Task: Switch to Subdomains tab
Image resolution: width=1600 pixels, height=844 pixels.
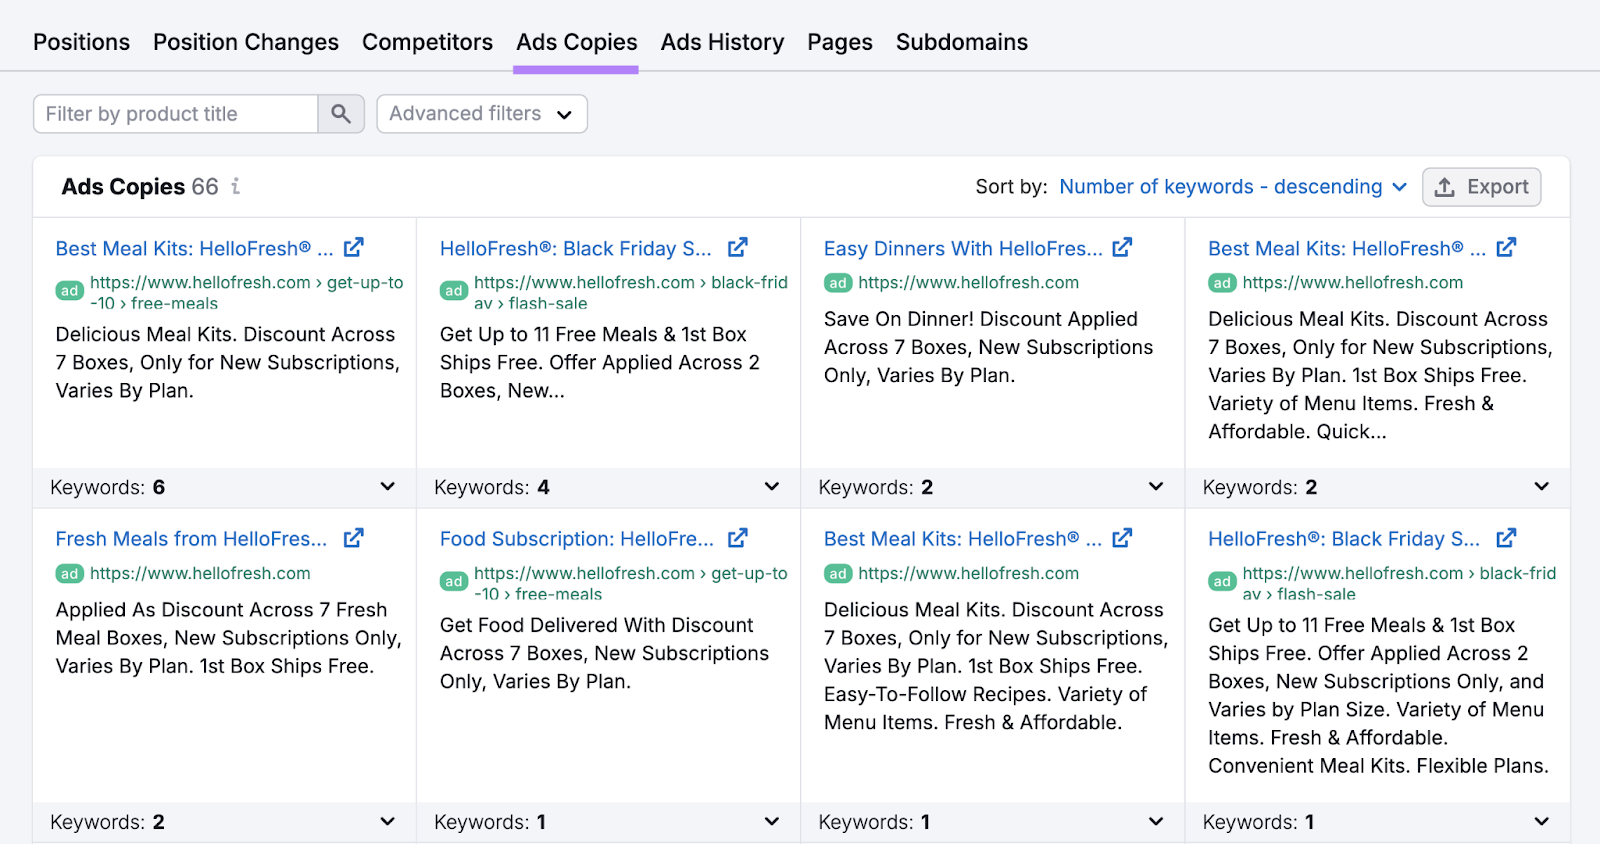Action: [962, 42]
